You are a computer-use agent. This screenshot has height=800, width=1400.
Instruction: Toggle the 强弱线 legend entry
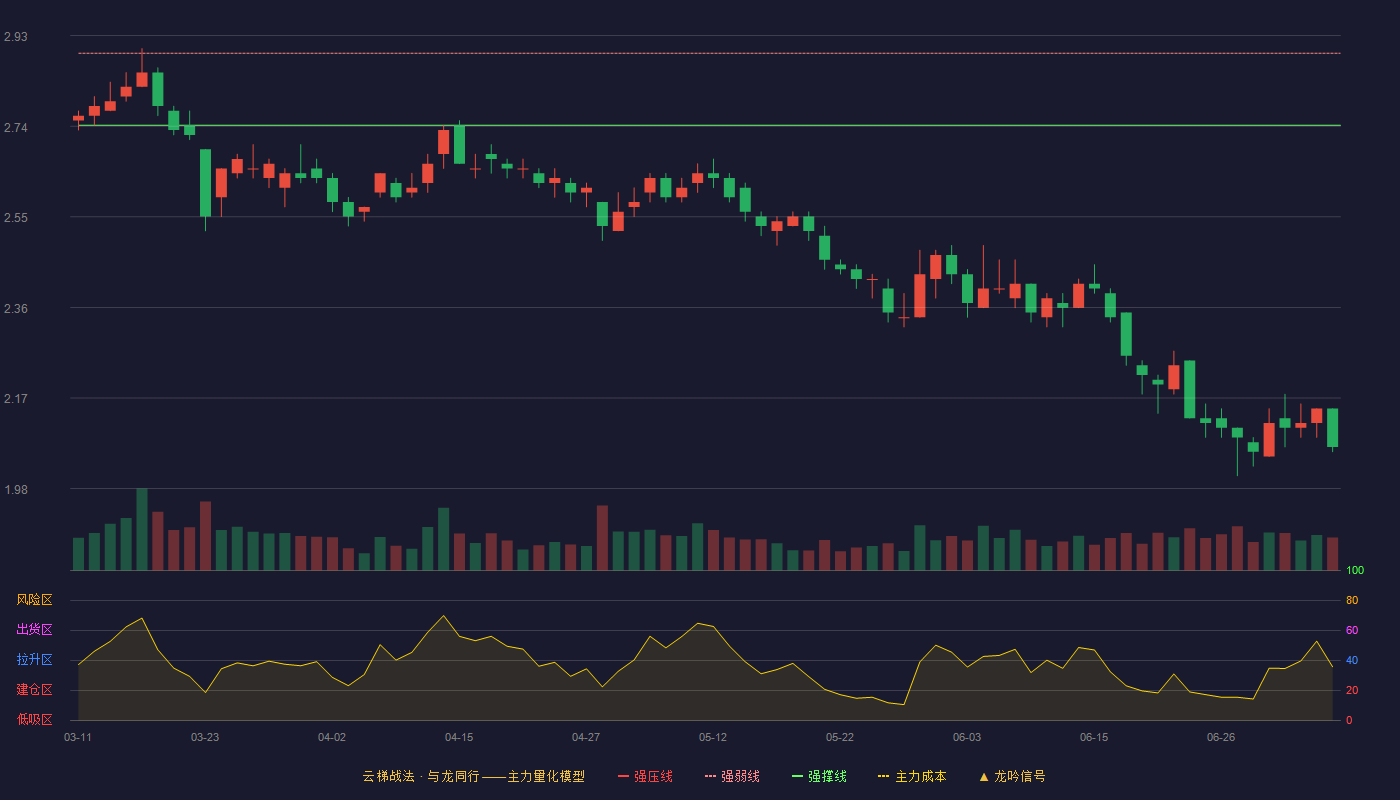[x=732, y=776]
